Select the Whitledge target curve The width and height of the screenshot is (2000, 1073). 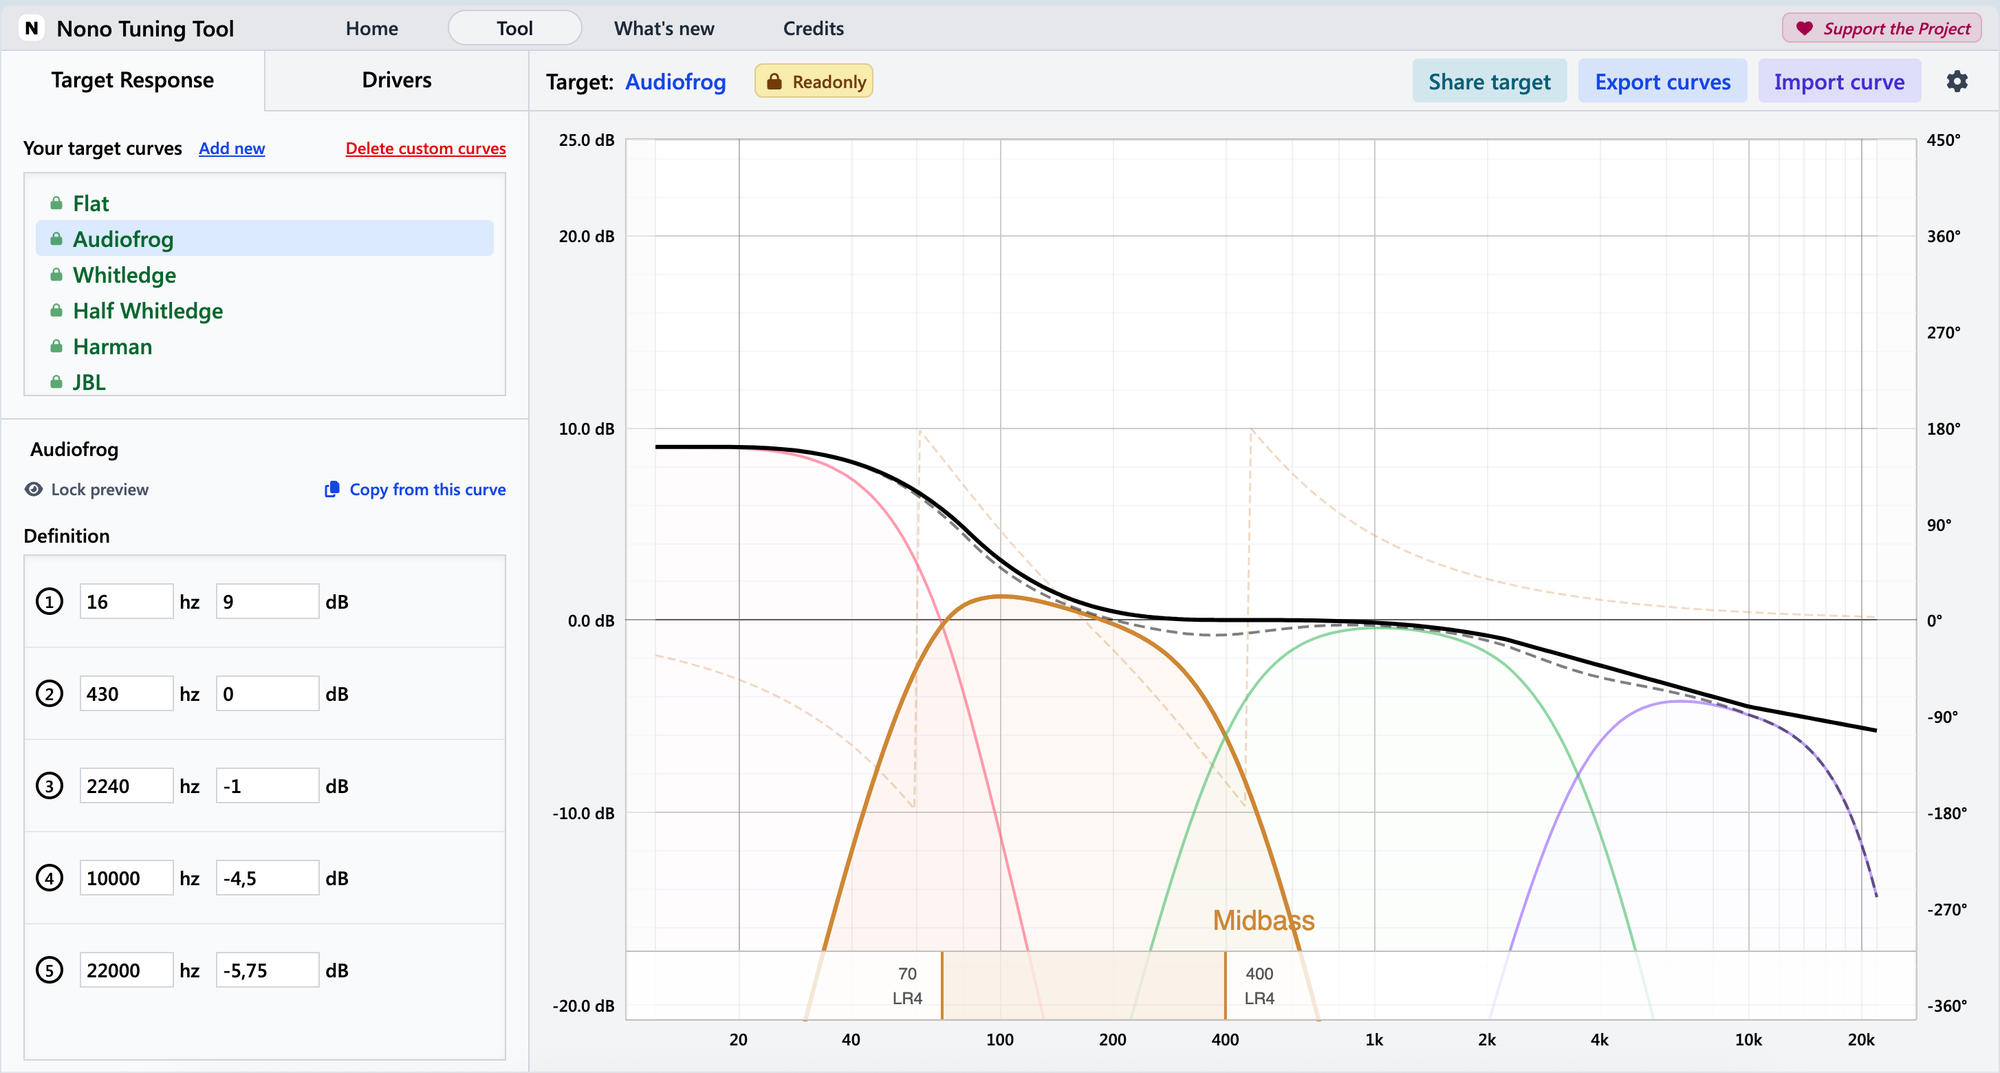(124, 275)
